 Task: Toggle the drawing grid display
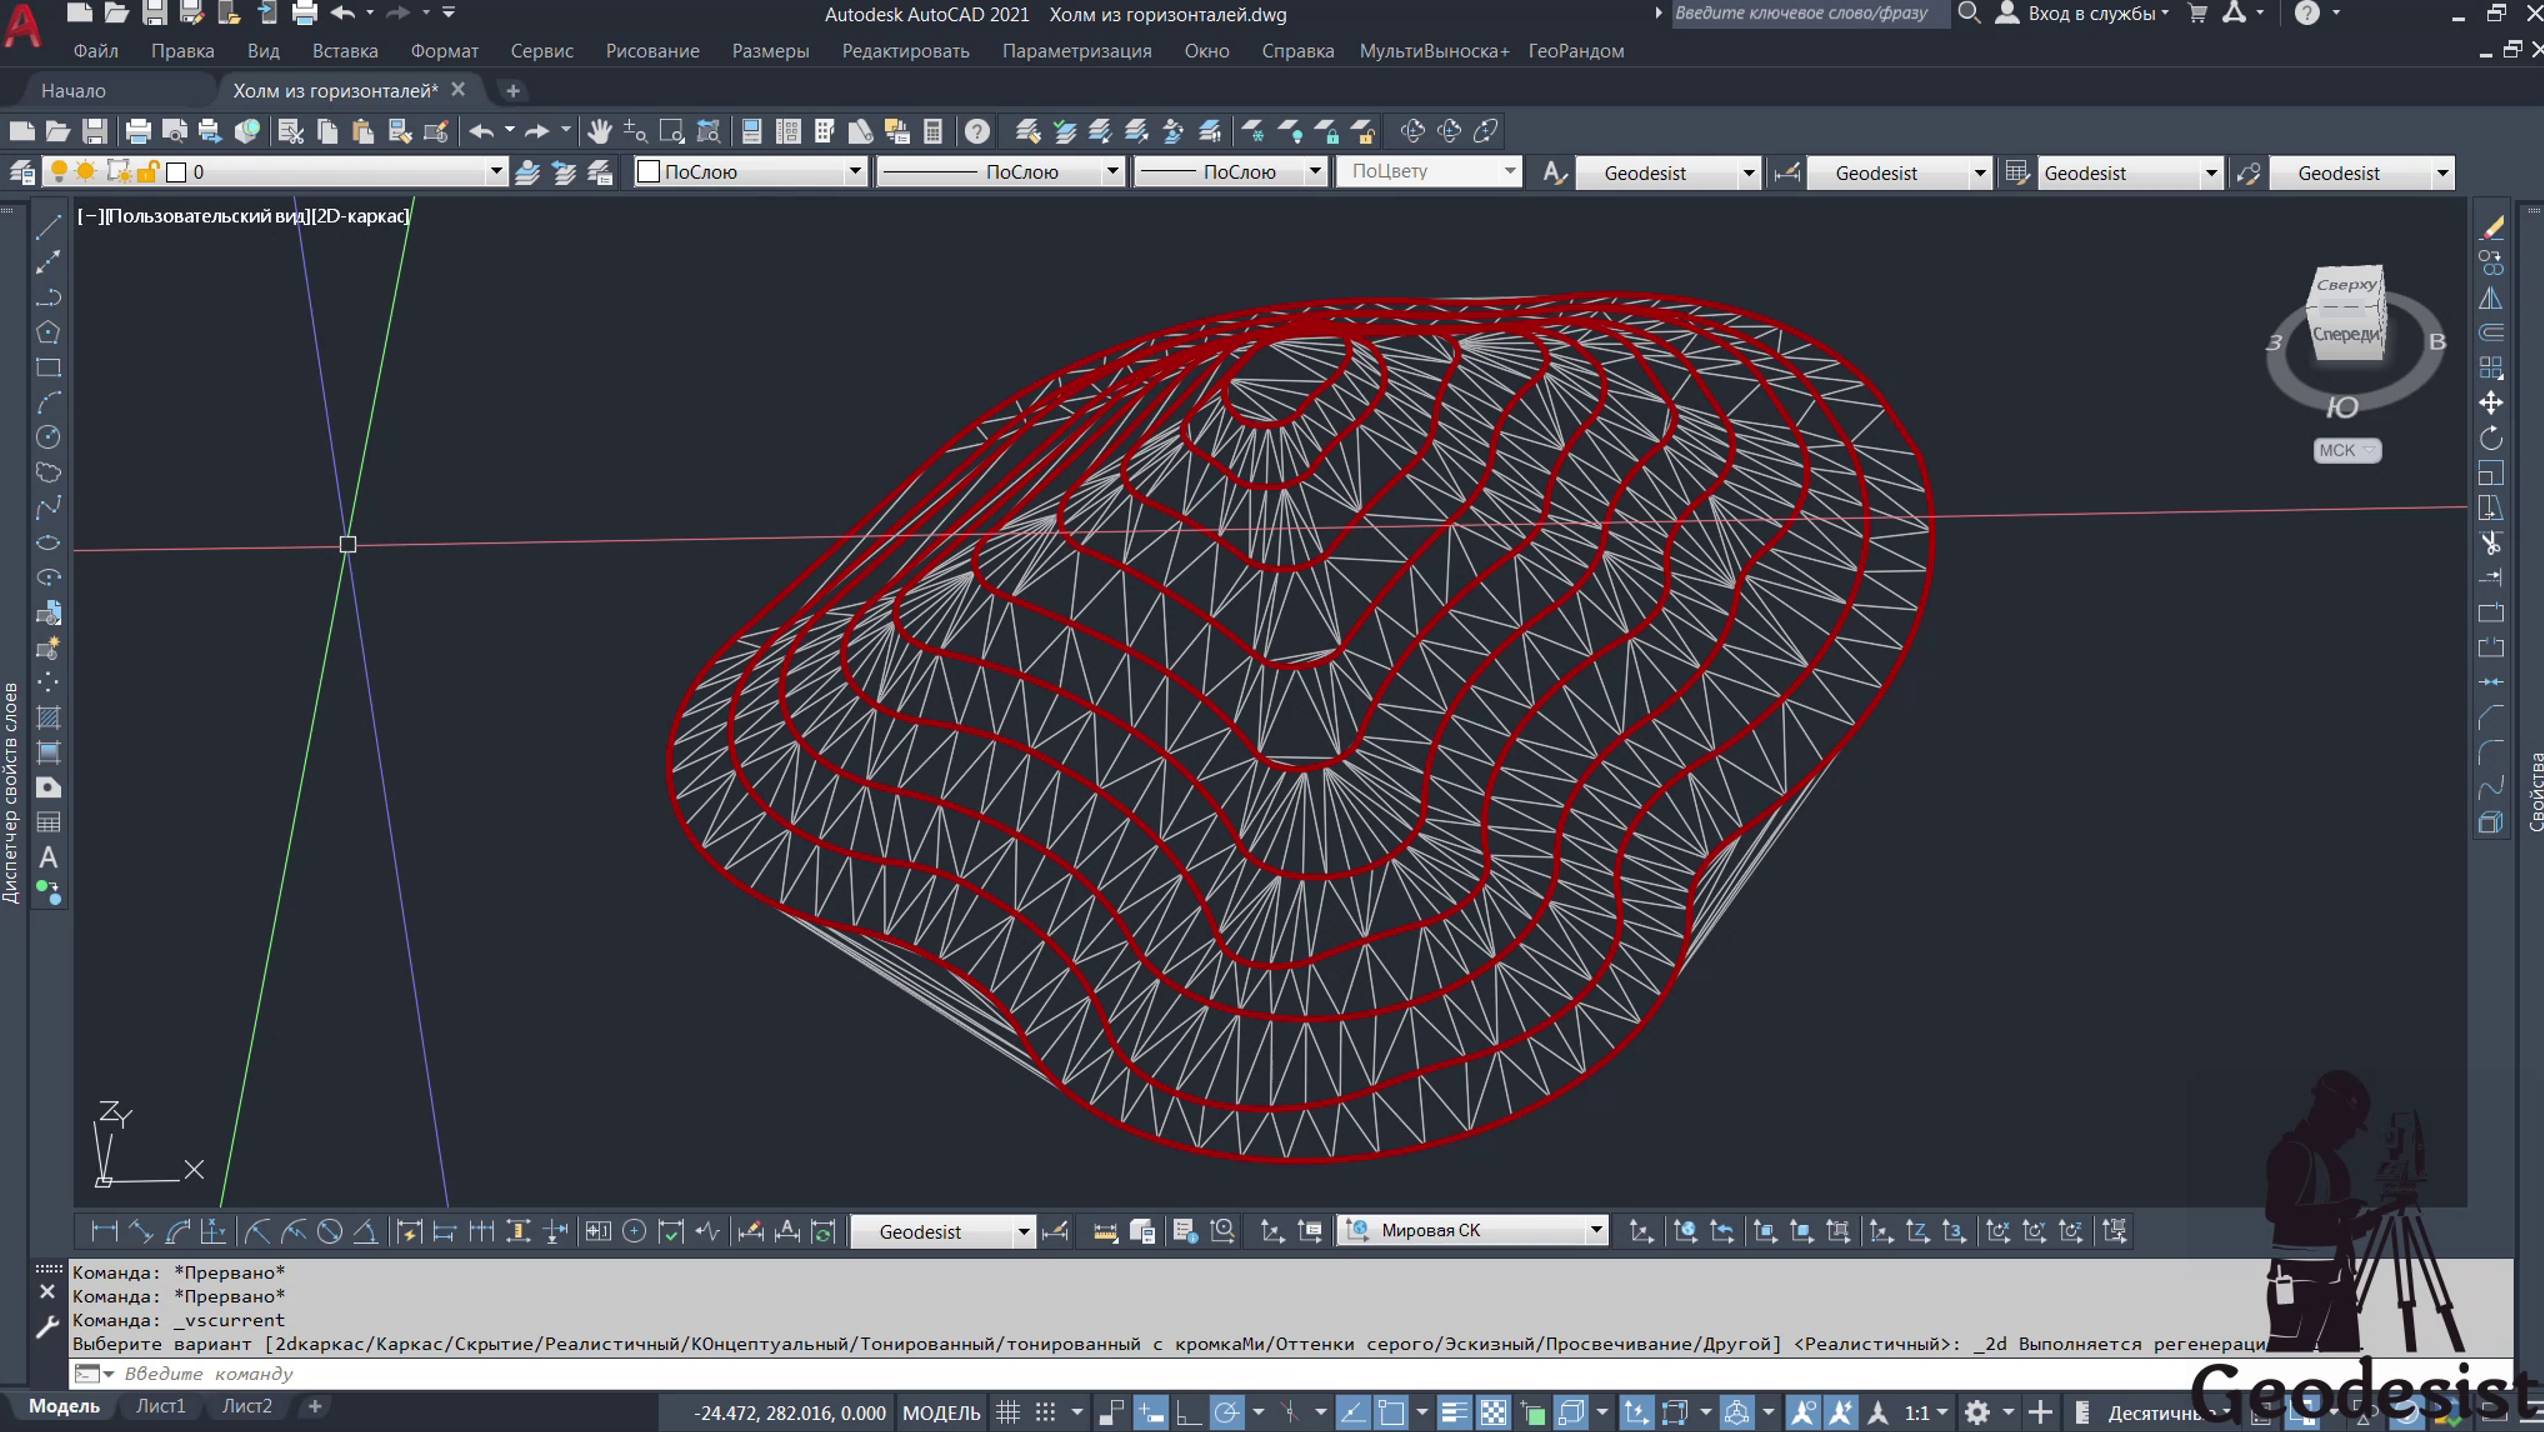[x=1008, y=1412]
